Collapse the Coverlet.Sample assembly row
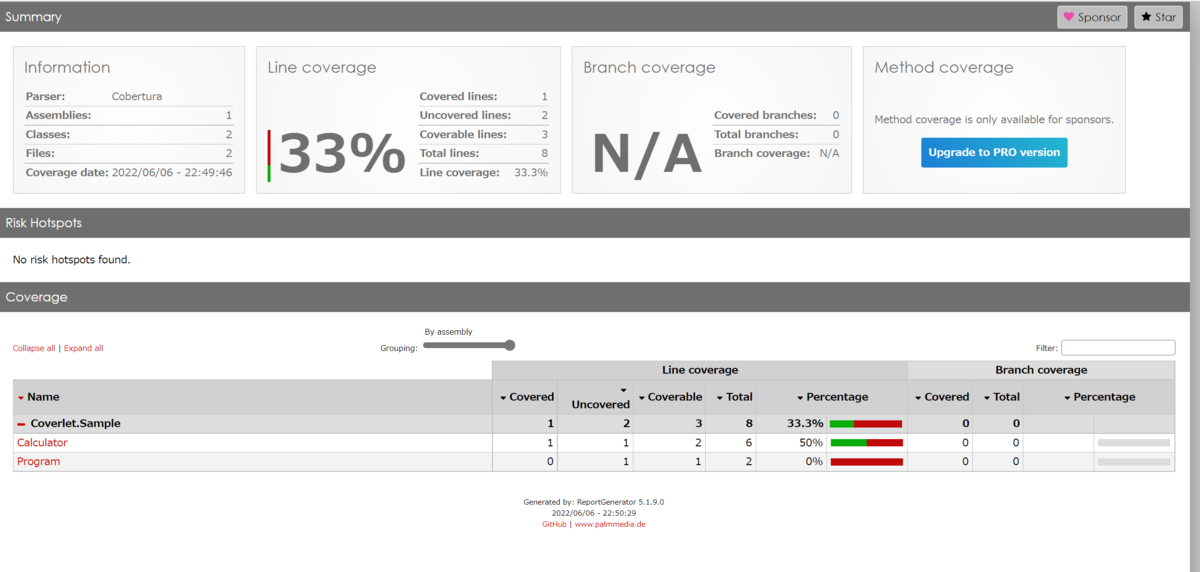Viewport: 1200px width, 572px height. 21,424
